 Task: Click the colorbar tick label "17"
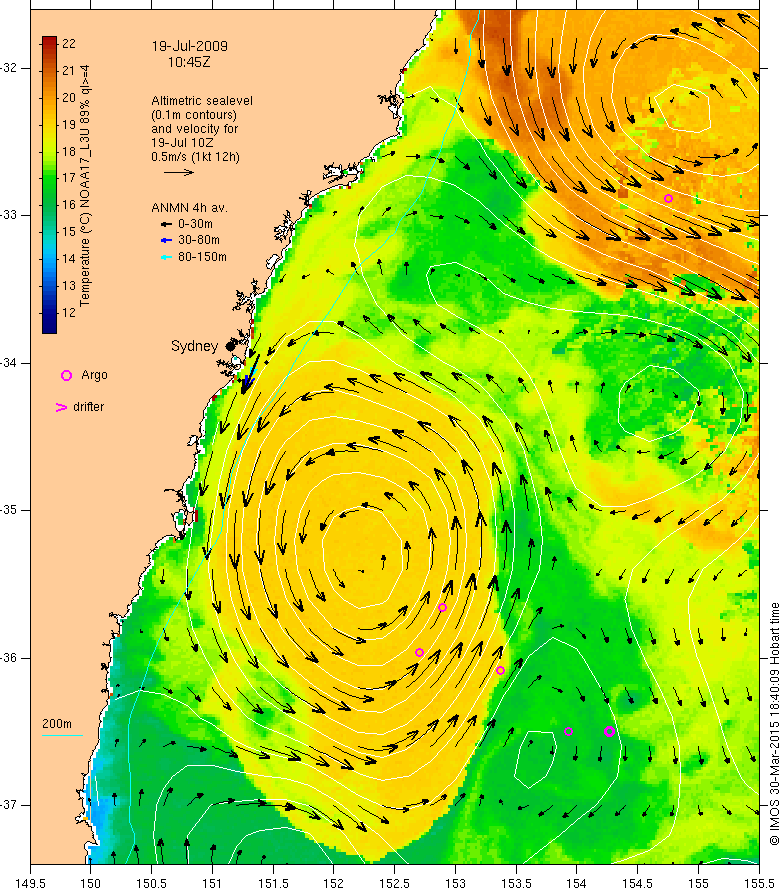pyautogui.click(x=69, y=178)
